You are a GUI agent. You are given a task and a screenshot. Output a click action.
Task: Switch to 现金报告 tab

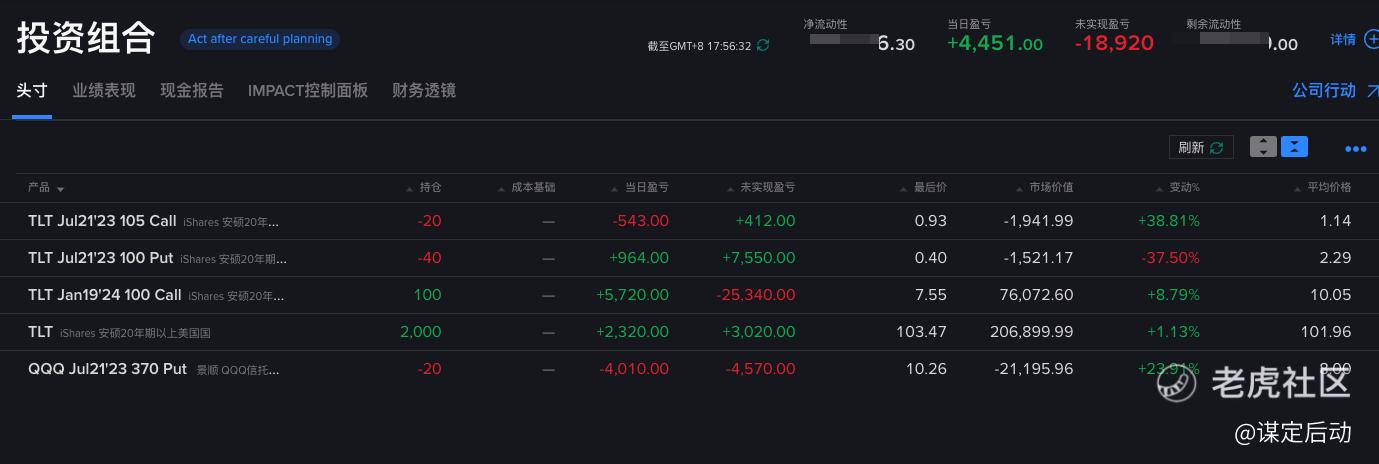click(x=192, y=90)
